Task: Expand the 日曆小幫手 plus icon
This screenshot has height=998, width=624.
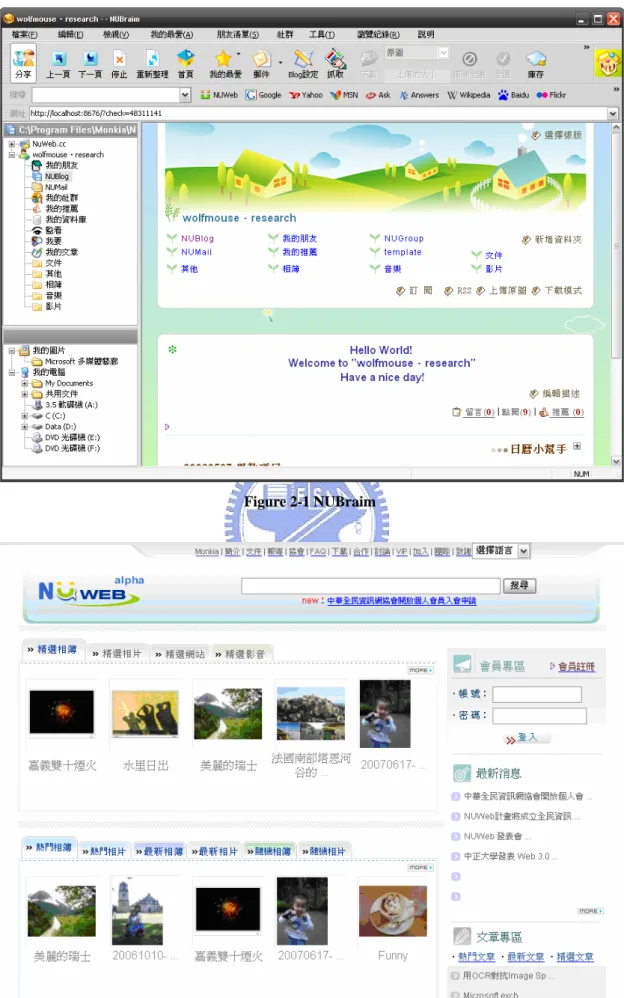Action: (577, 446)
